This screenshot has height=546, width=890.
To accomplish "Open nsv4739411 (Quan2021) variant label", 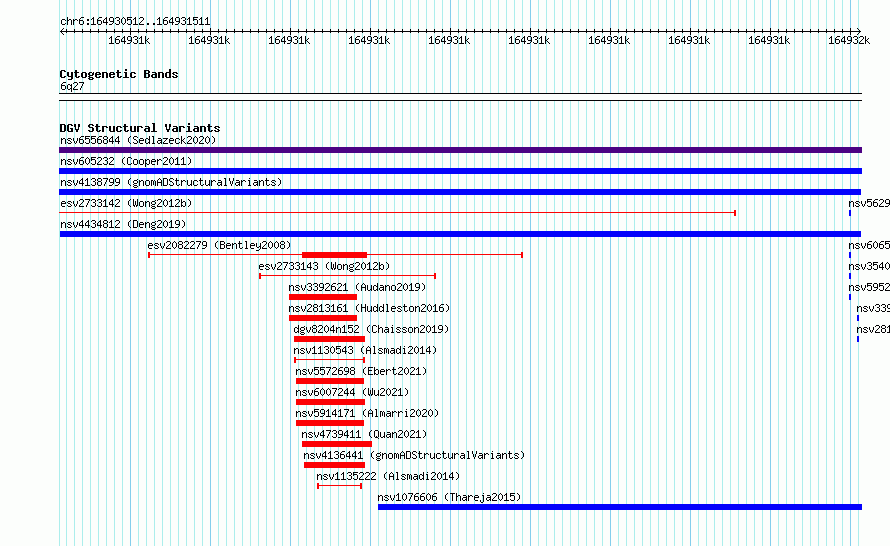I will pos(364,434).
